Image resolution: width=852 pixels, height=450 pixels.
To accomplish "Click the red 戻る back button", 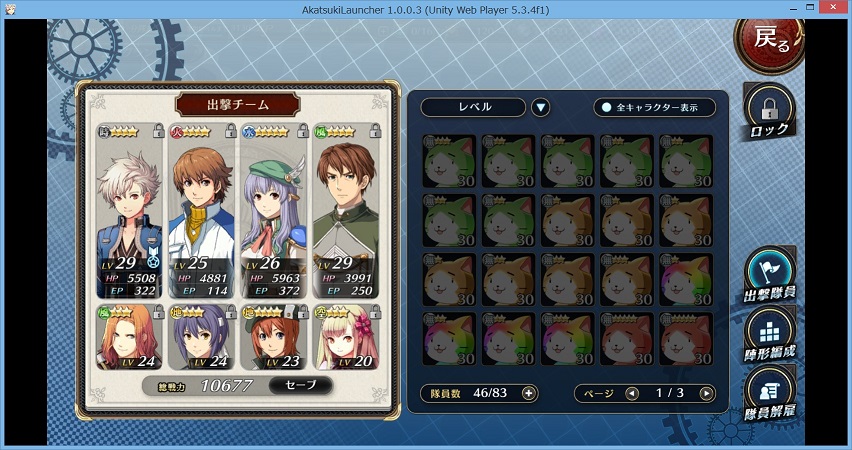I will [x=770, y=43].
